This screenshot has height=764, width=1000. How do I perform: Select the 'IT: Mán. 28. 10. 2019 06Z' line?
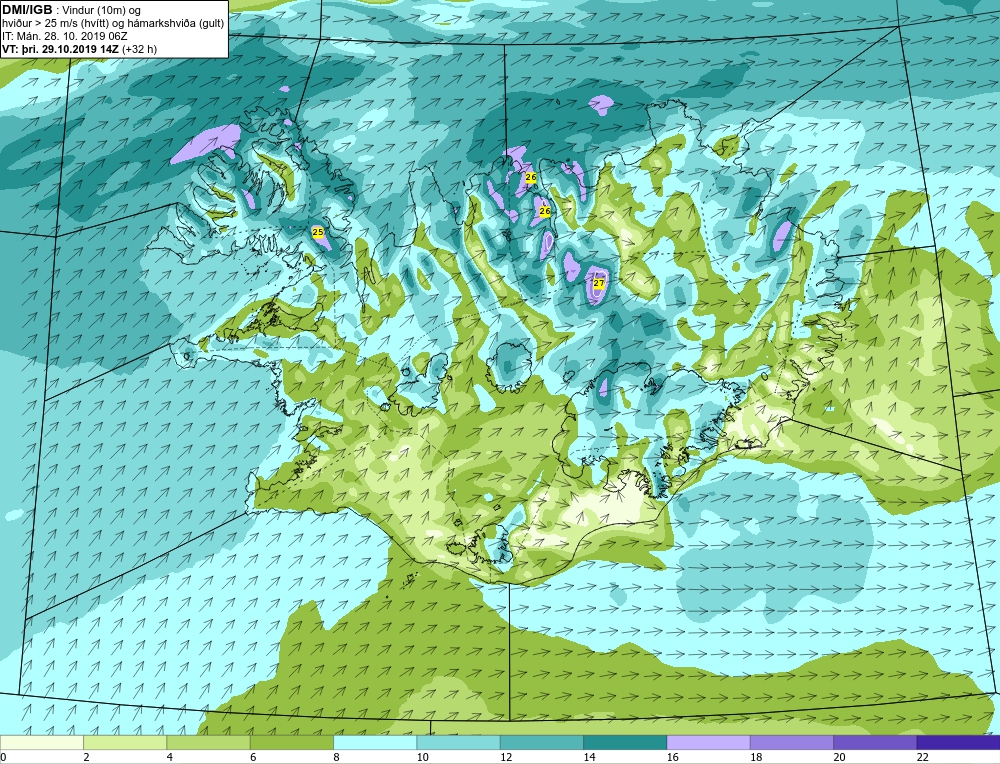tap(65, 36)
